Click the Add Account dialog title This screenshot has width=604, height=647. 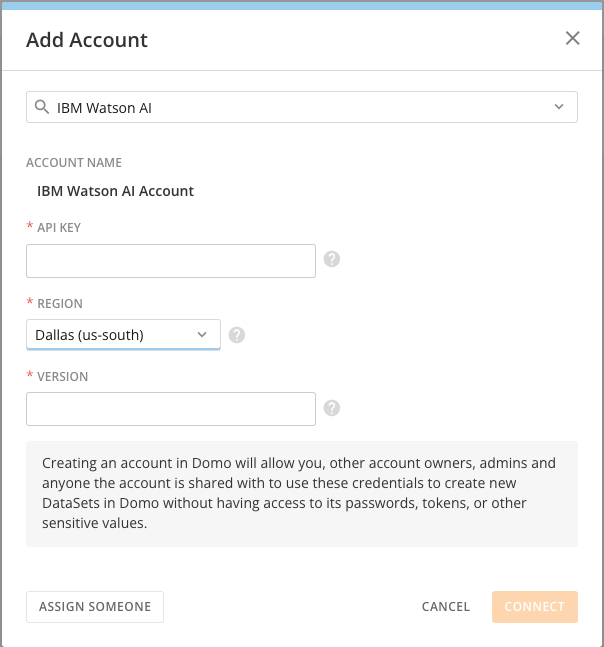coord(87,40)
